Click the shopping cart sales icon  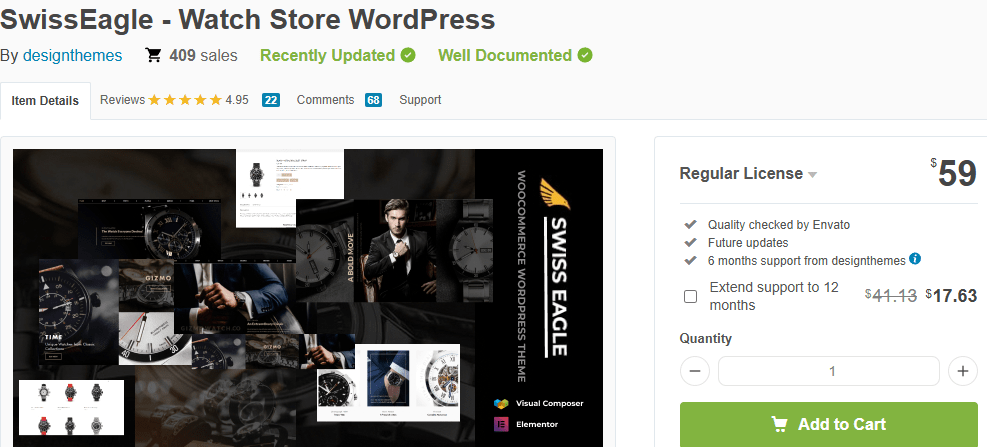click(x=153, y=55)
